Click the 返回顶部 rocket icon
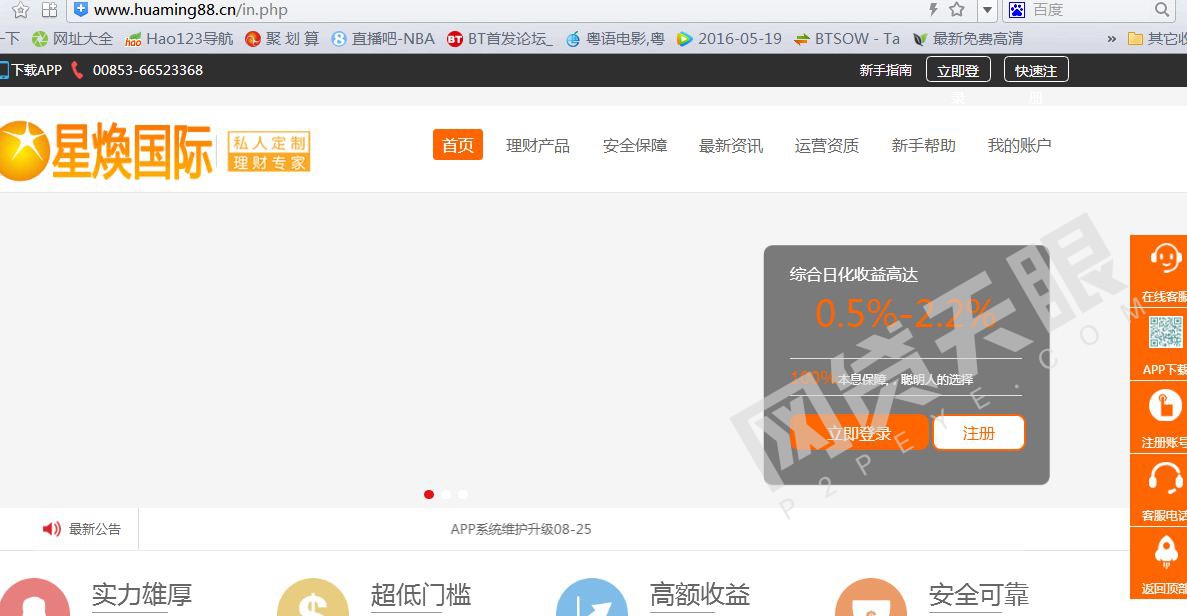The image size is (1187, 616). [x=1165, y=552]
